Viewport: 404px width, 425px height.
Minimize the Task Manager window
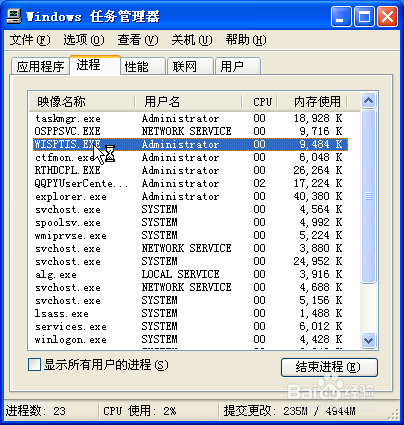tap(341, 17)
